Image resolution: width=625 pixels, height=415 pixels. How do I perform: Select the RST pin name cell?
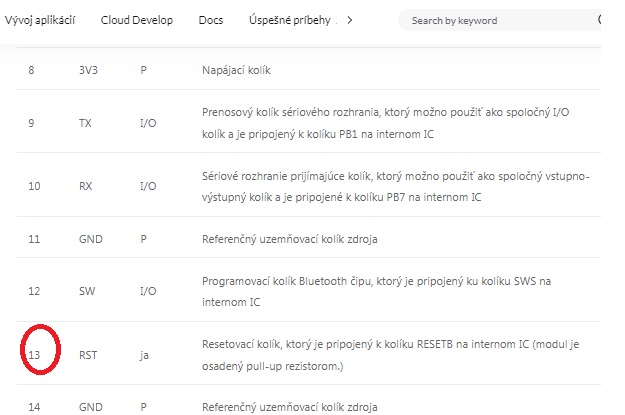point(88,354)
